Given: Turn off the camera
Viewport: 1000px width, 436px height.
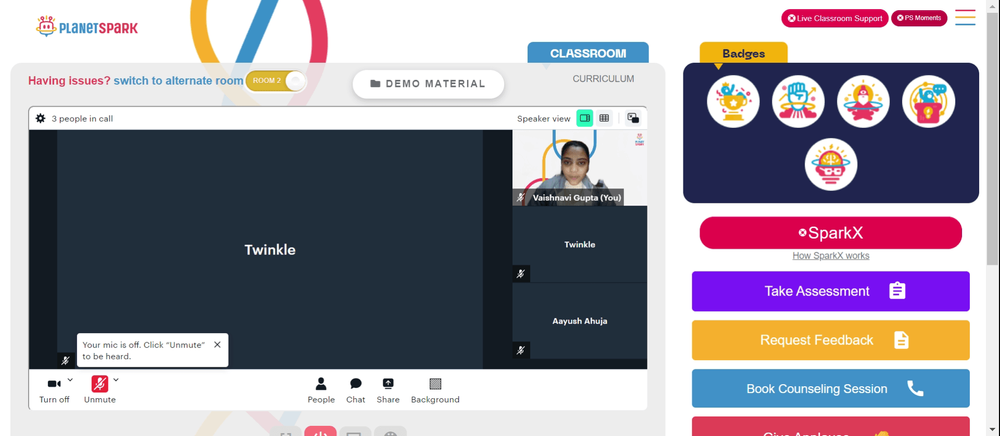Looking at the screenshot, I should pyautogui.click(x=54, y=389).
